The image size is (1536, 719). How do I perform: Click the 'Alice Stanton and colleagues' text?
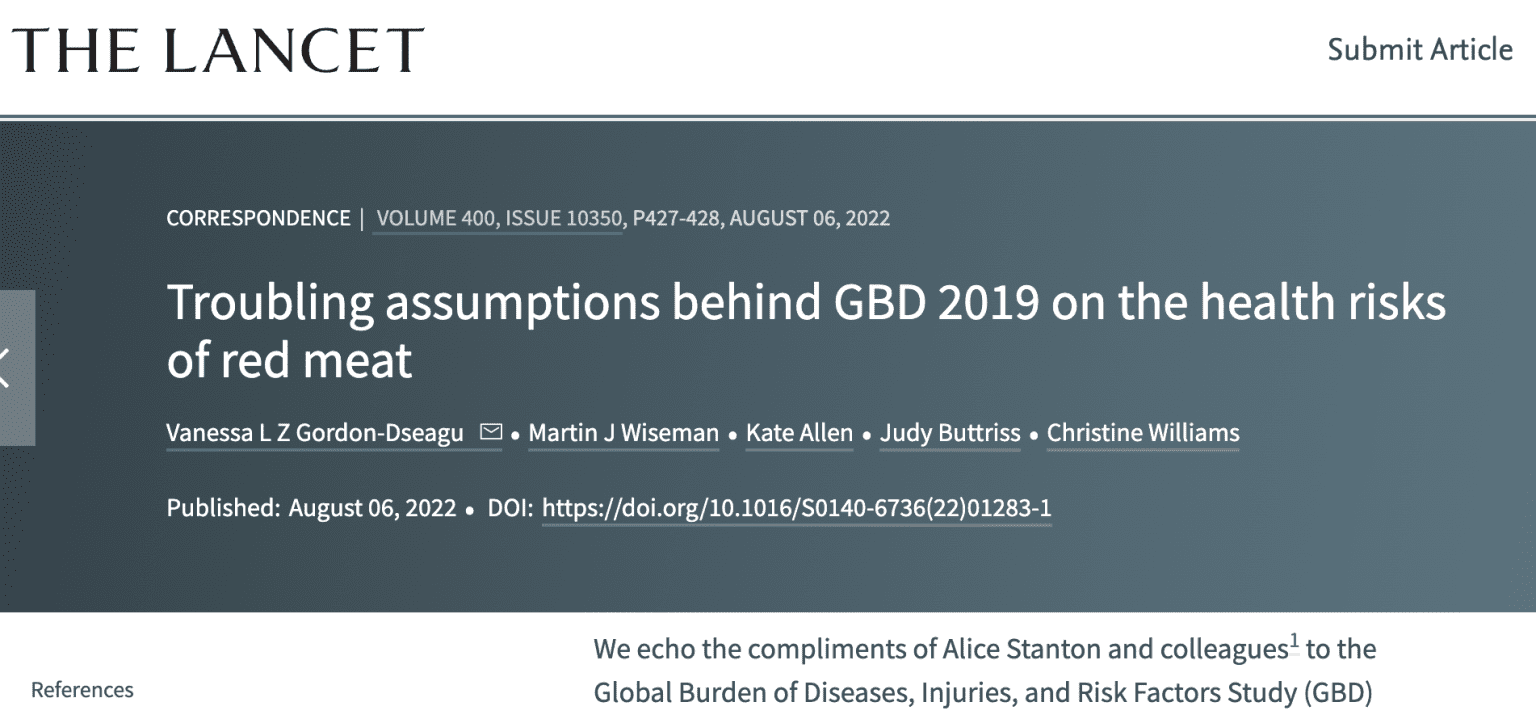point(1115,649)
